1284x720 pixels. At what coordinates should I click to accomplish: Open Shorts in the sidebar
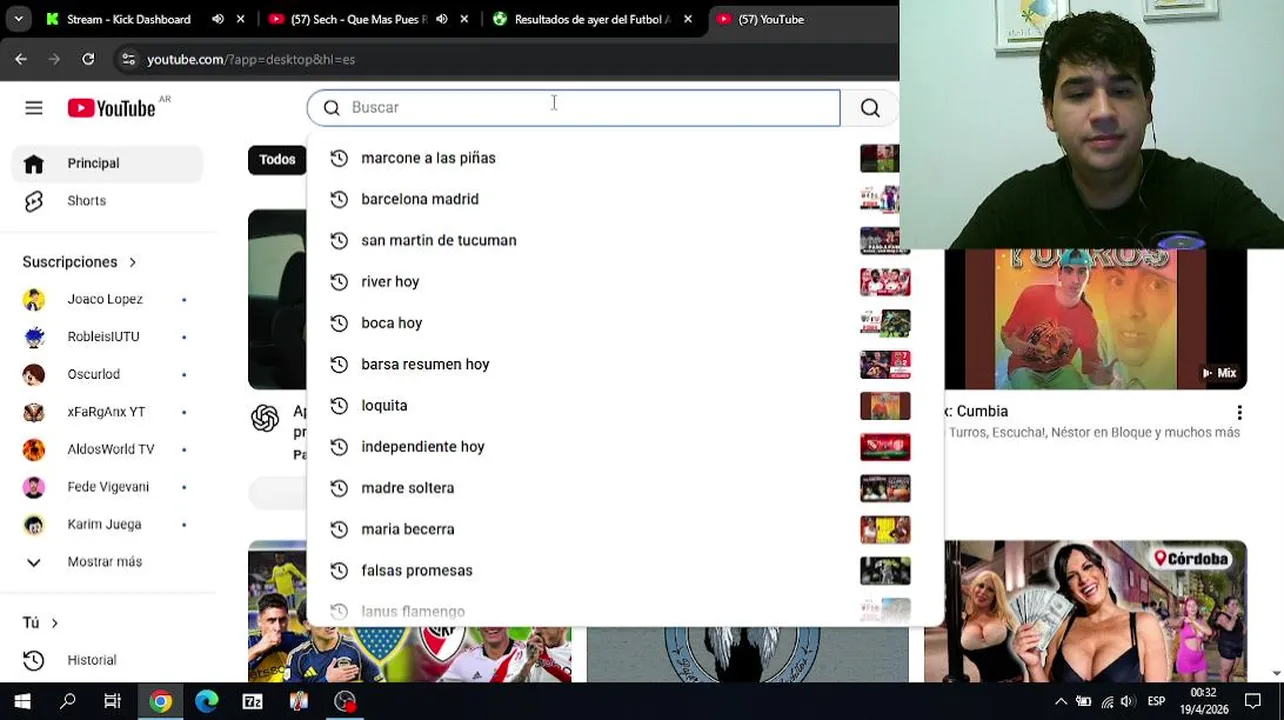click(107, 201)
